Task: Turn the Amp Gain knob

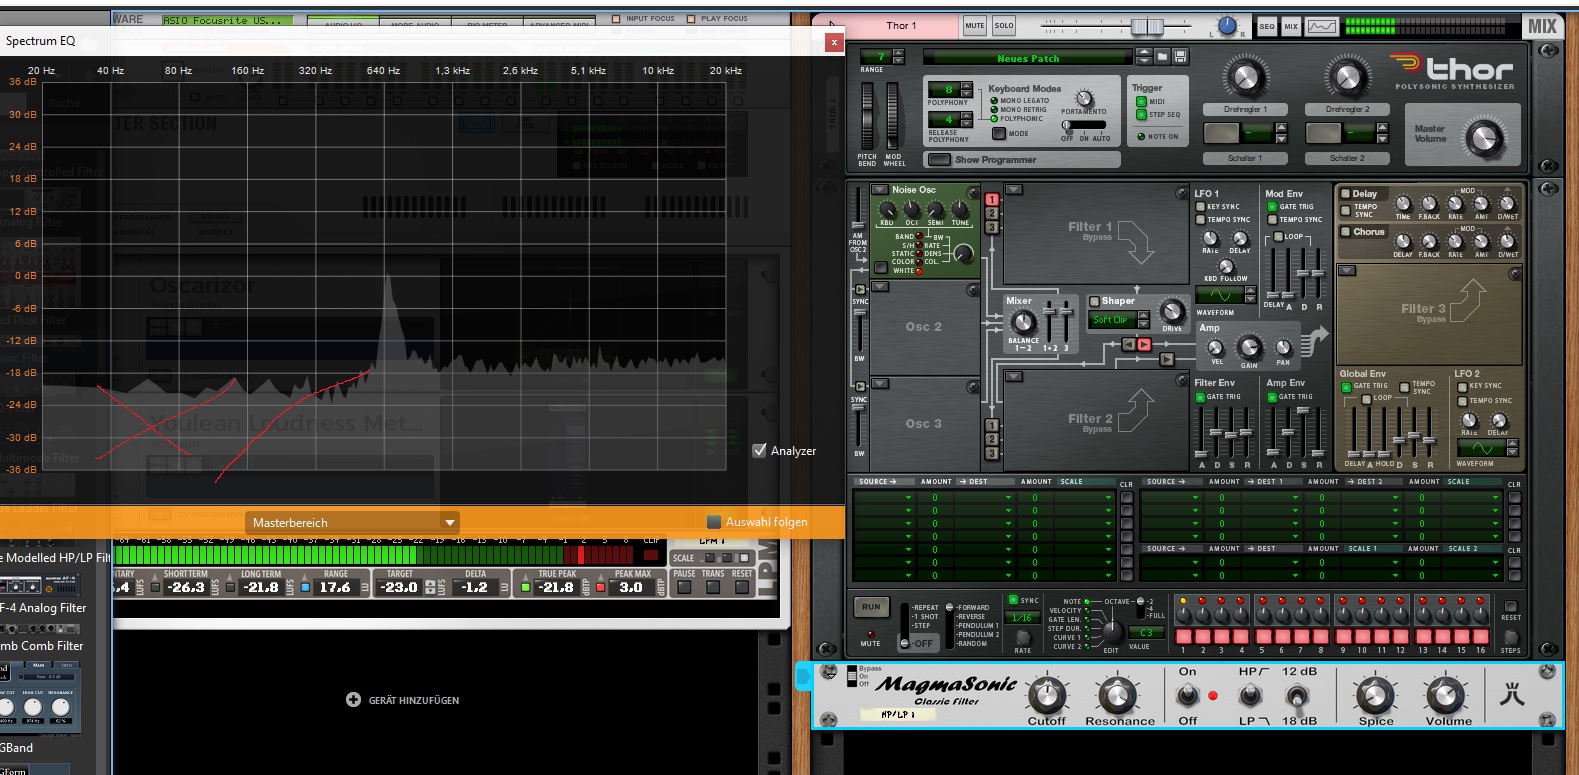Action: pyautogui.click(x=1250, y=346)
